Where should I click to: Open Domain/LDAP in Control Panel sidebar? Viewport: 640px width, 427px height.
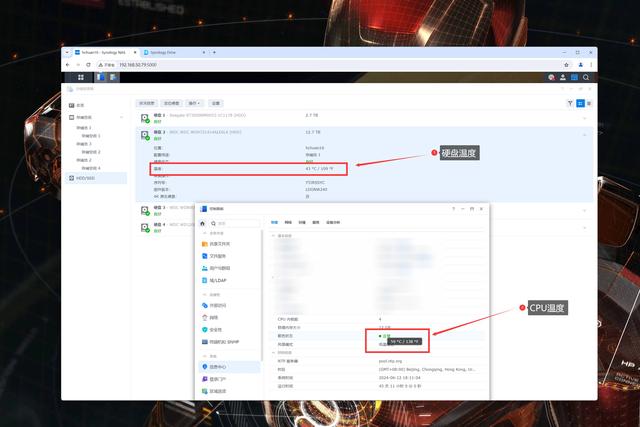[x=214, y=280]
